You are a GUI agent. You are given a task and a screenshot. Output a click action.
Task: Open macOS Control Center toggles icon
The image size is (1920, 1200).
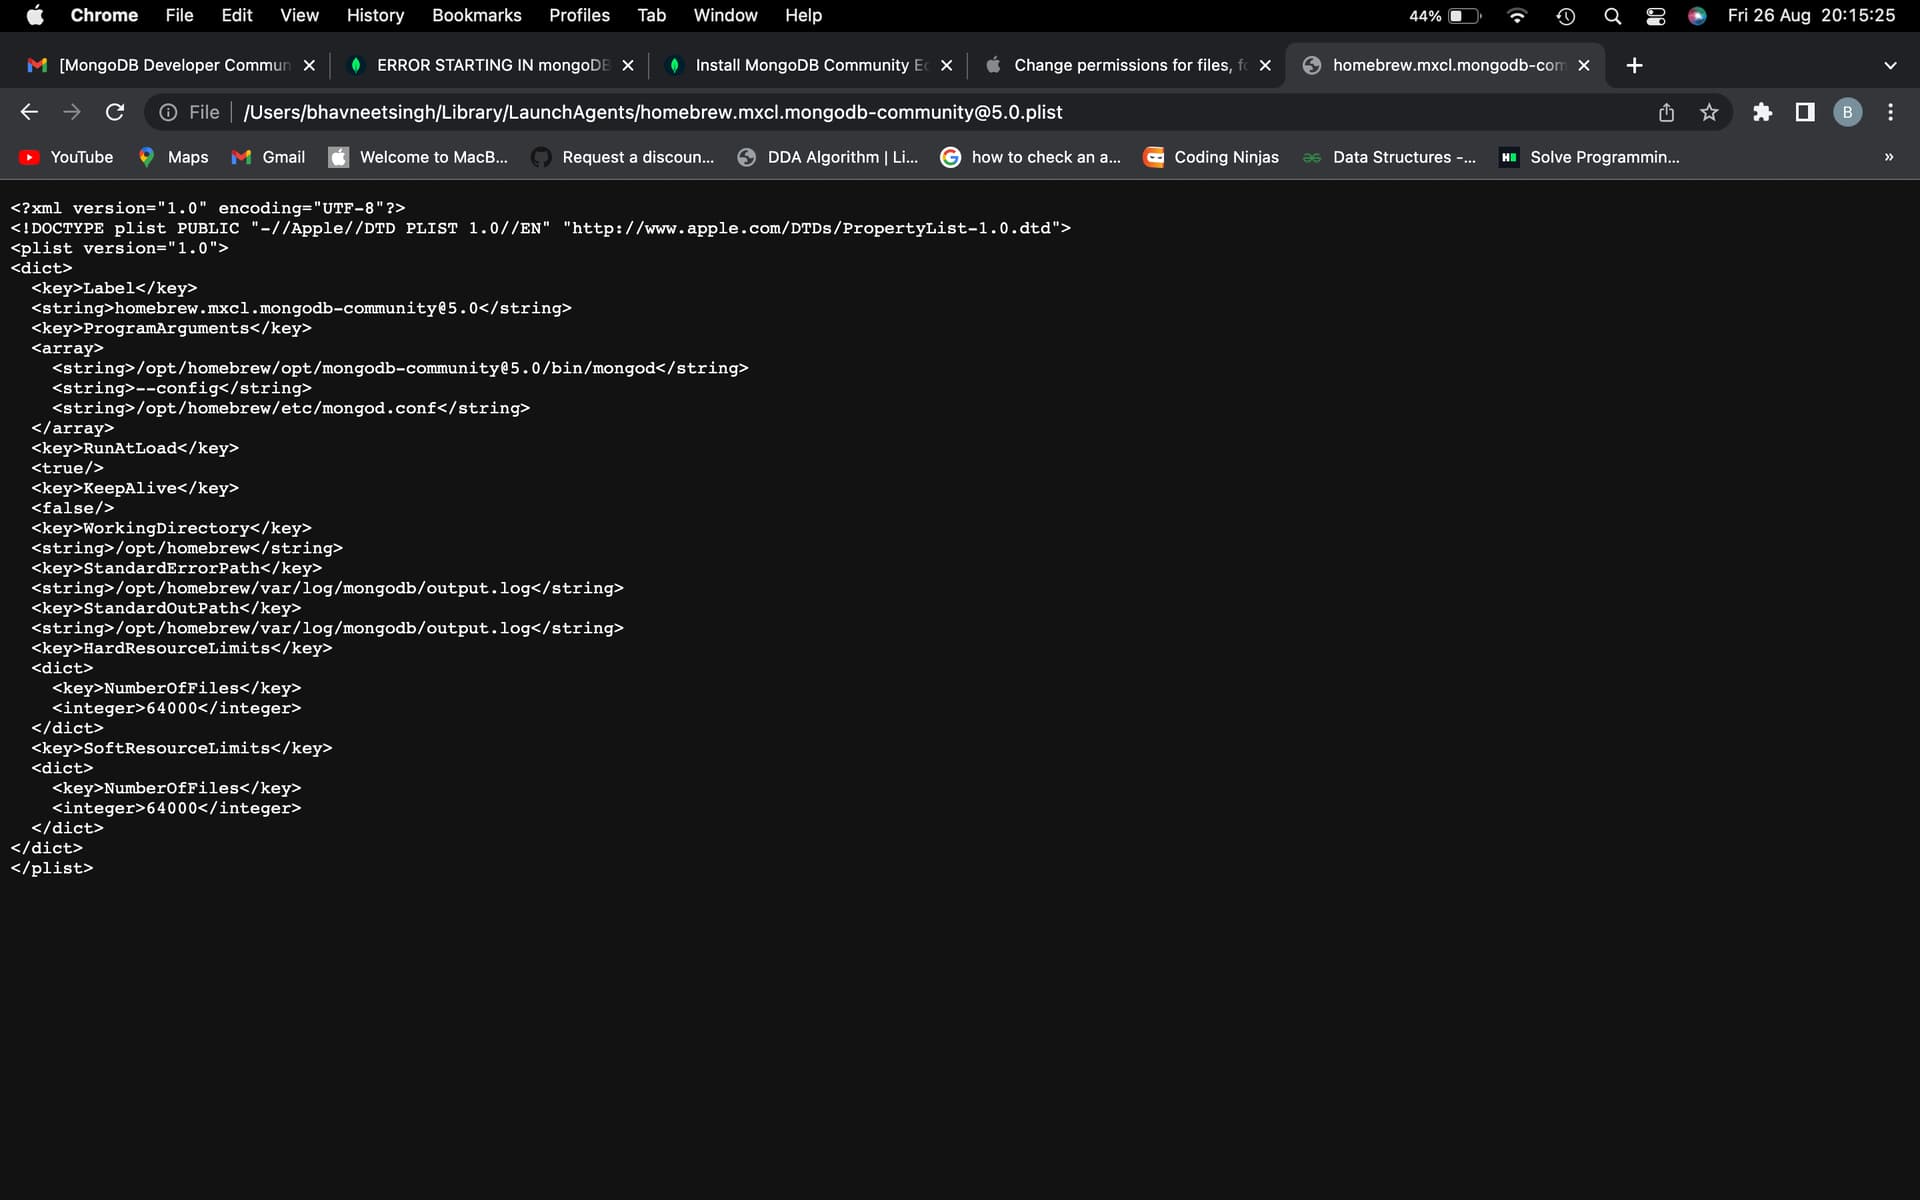1655,16
